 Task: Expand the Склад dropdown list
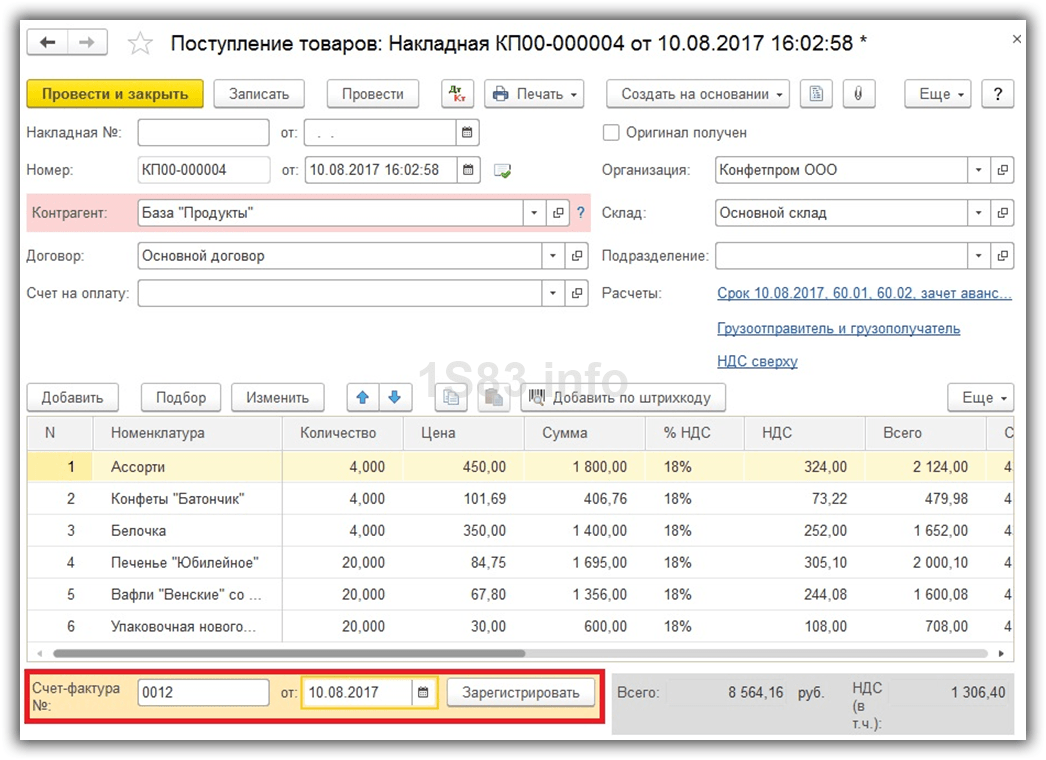(x=979, y=213)
